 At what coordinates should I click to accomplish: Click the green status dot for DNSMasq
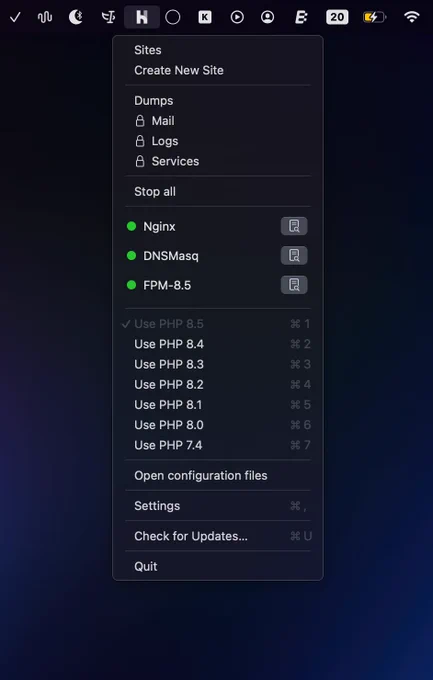131,255
